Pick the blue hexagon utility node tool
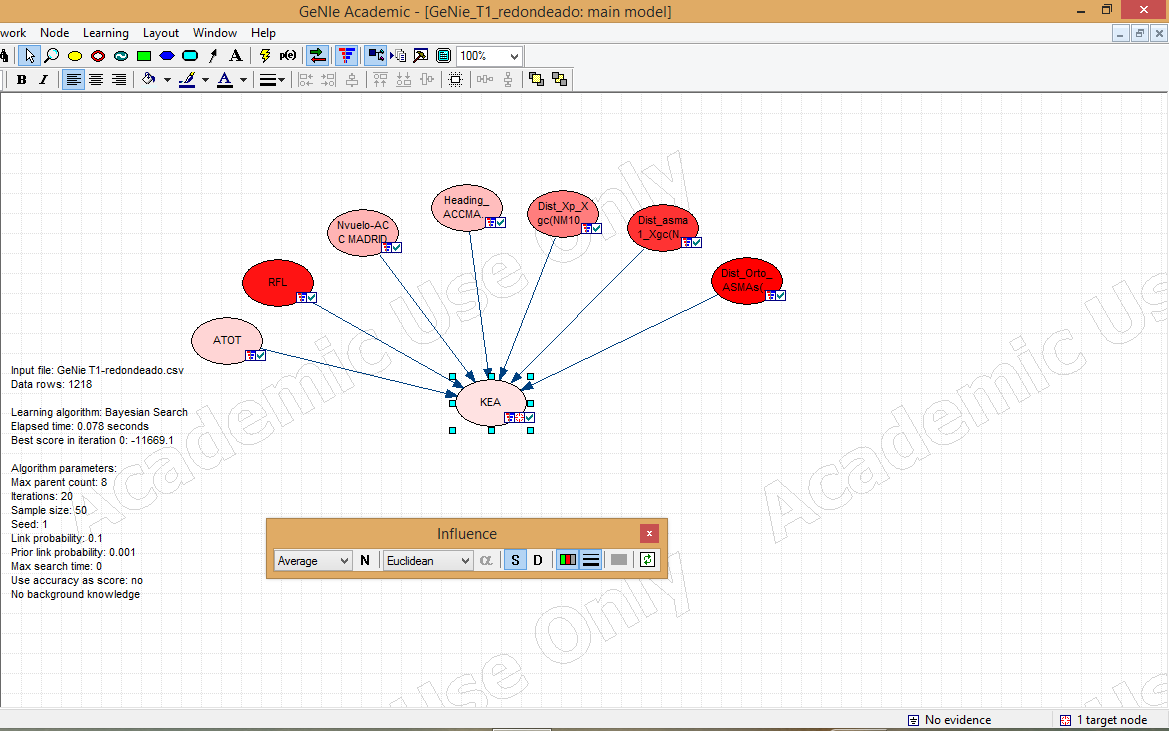Viewport: 1169px width, 731px height. (167, 56)
